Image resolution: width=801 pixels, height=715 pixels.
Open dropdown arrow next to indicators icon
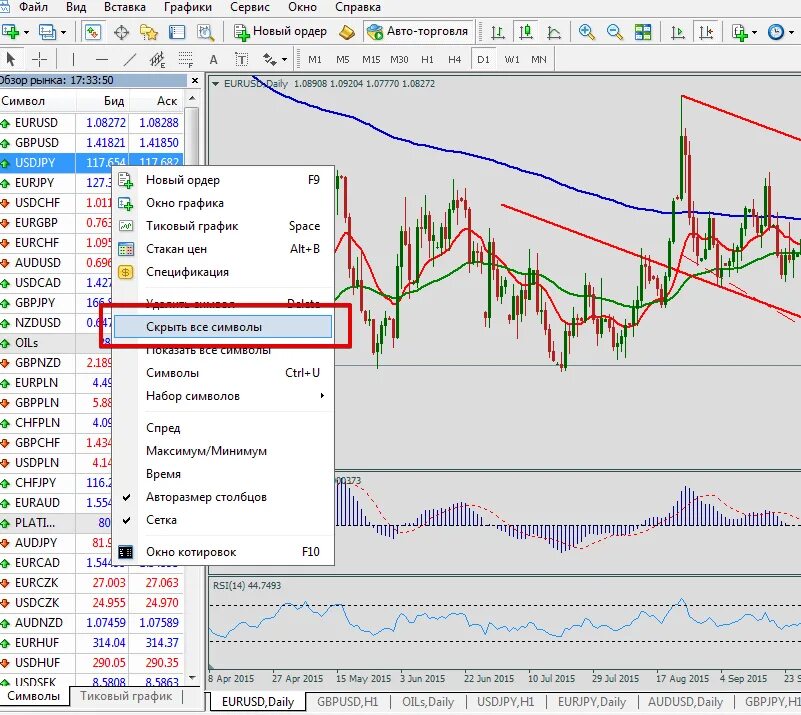(x=755, y=33)
